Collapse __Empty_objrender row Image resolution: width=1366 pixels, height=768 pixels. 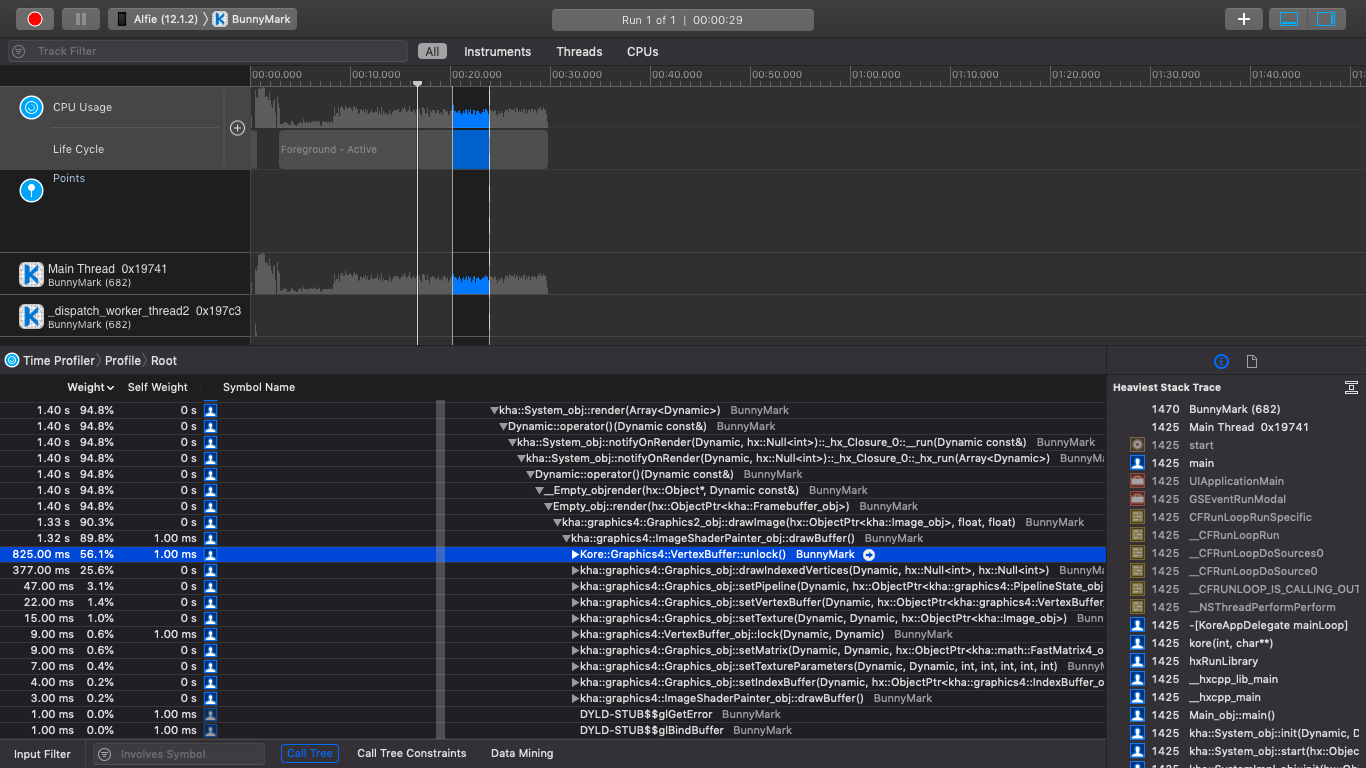[x=539, y=491]
